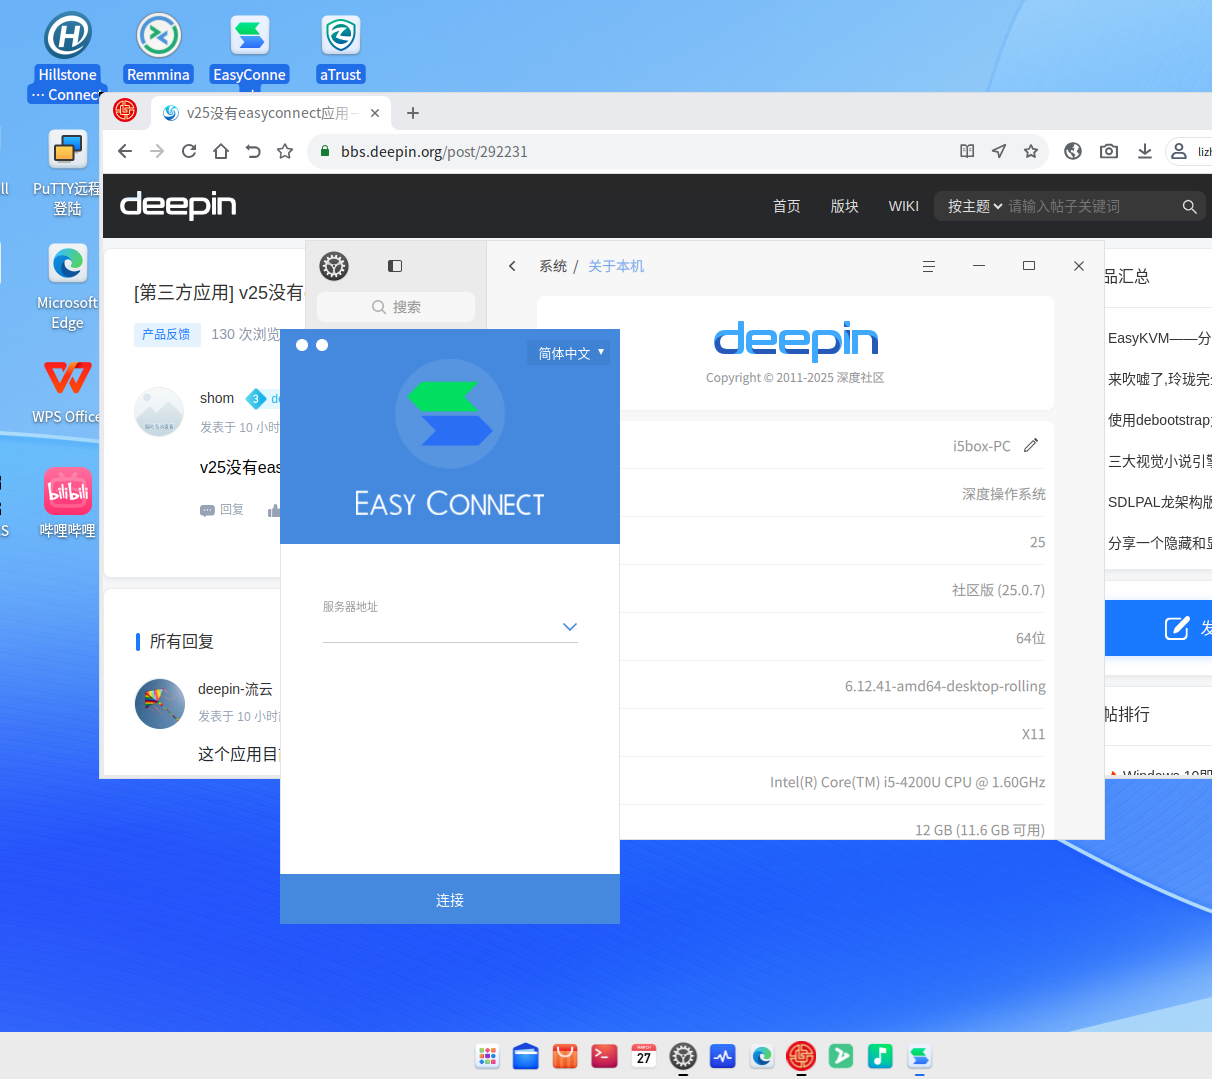
Task: Open a new browser tab
Action: click(413, 113)
